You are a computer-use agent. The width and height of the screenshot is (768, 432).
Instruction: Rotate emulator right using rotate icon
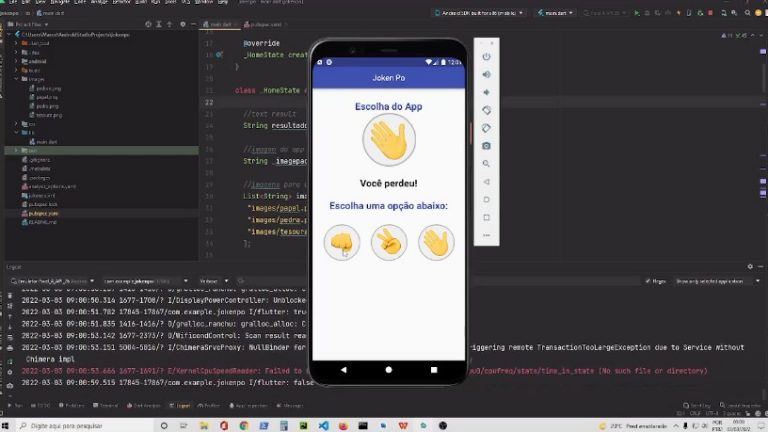486,128
